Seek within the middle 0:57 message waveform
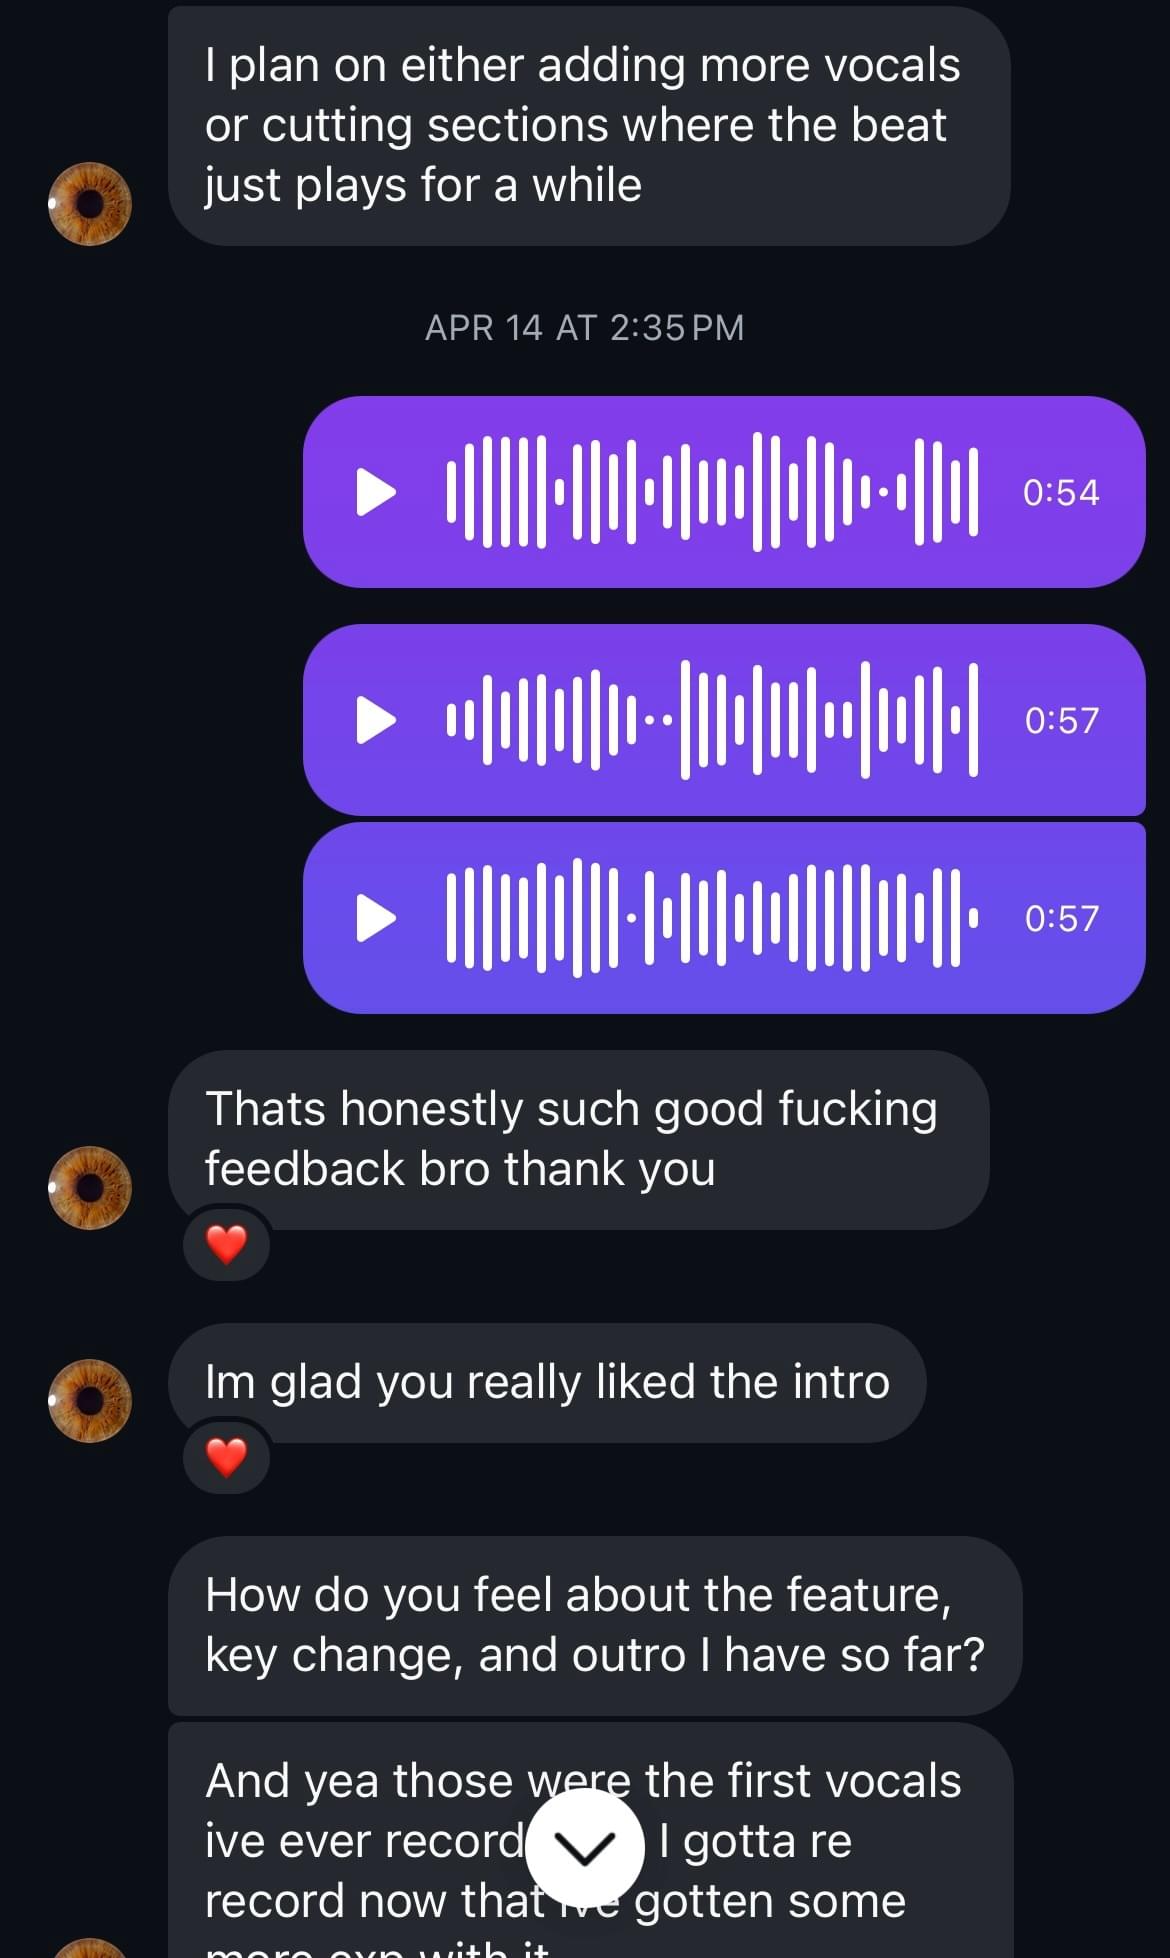 click(x=711, y=720)
